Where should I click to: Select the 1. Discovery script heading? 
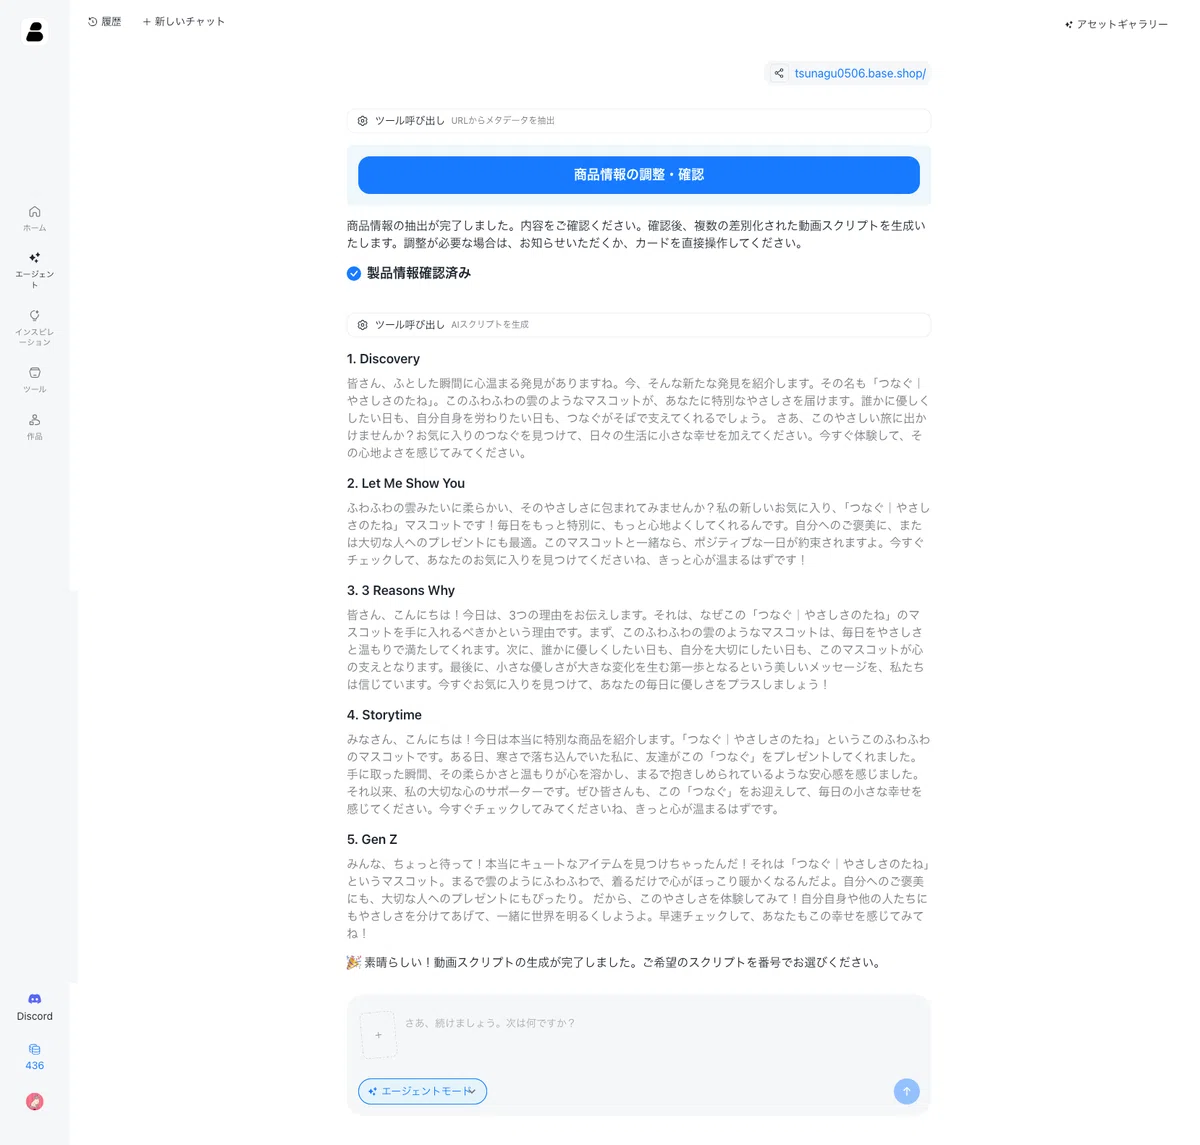(x=383, y=359)
